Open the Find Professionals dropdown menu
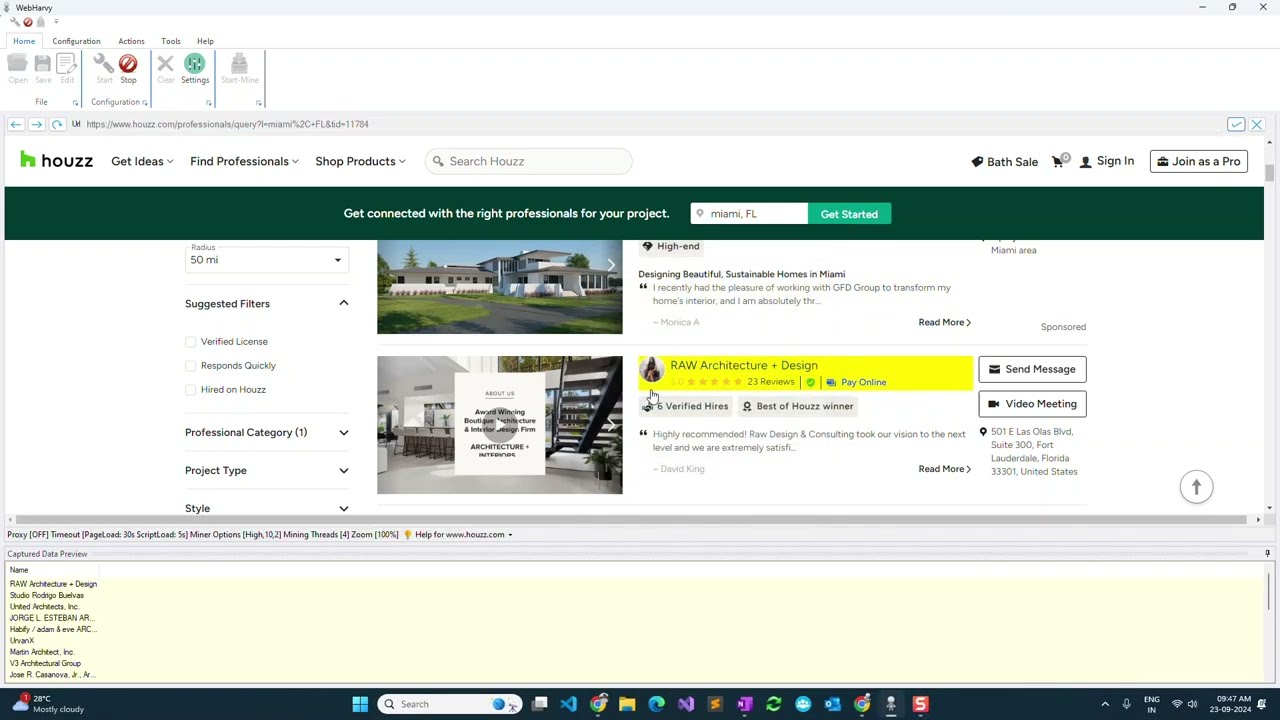 point(244,161)
